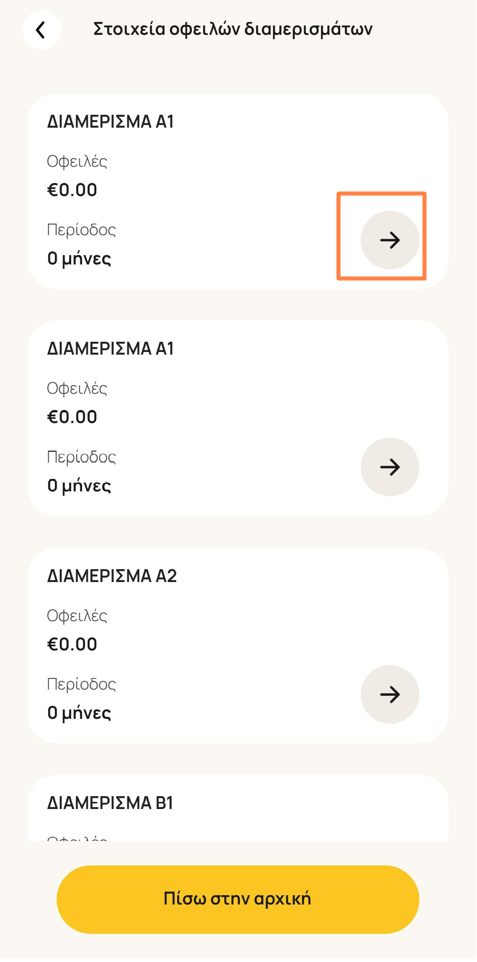Click the €0.00 amount in ΔΙΑΜΕΡΙΣΜΑ Α2 card
Screen dimensions: 477x962
[x=72, y=644]
